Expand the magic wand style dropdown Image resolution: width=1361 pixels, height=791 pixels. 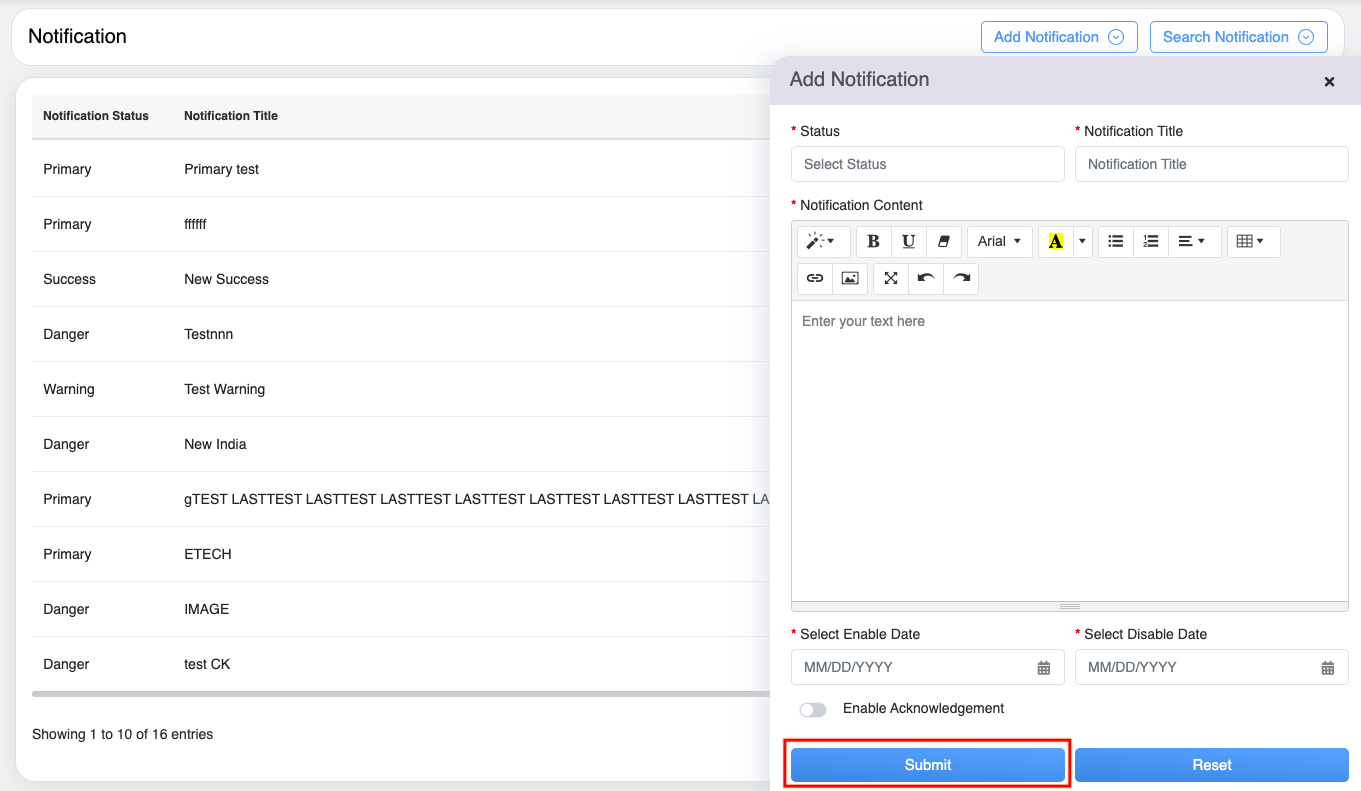823,242
